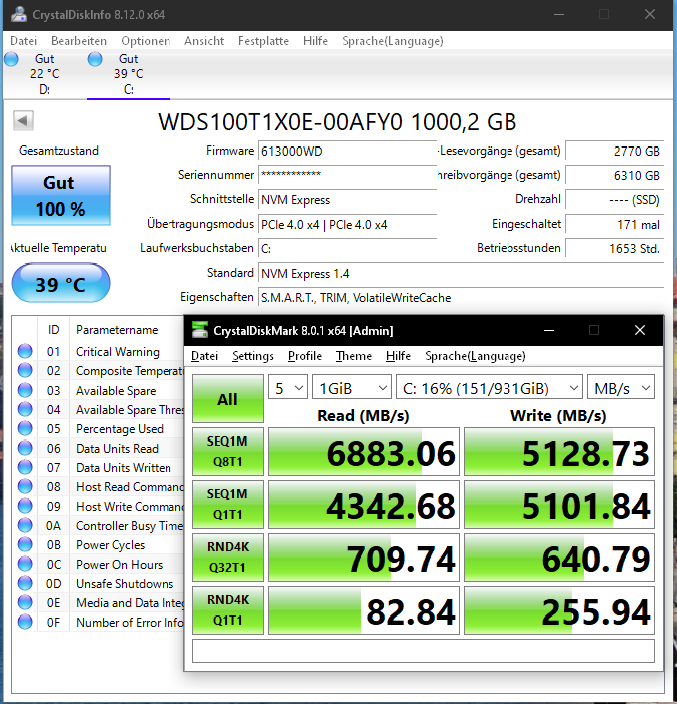Open CrystalDiskMark Sprache(Language) menu
677x704 pixels.
coord(475,356)
